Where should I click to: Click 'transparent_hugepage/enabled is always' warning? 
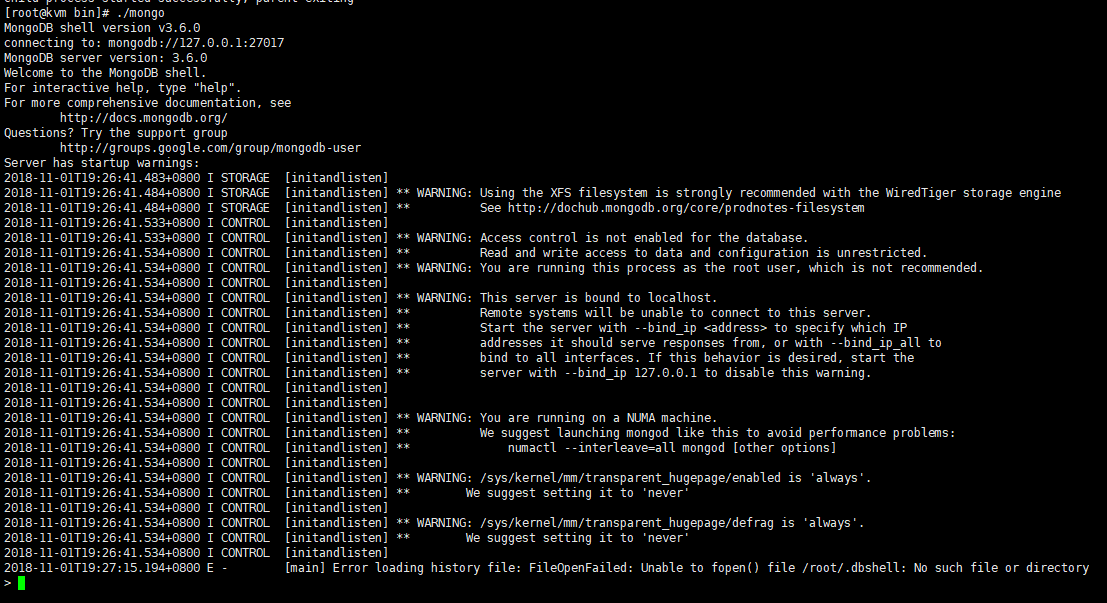click(x=676, y=478)
